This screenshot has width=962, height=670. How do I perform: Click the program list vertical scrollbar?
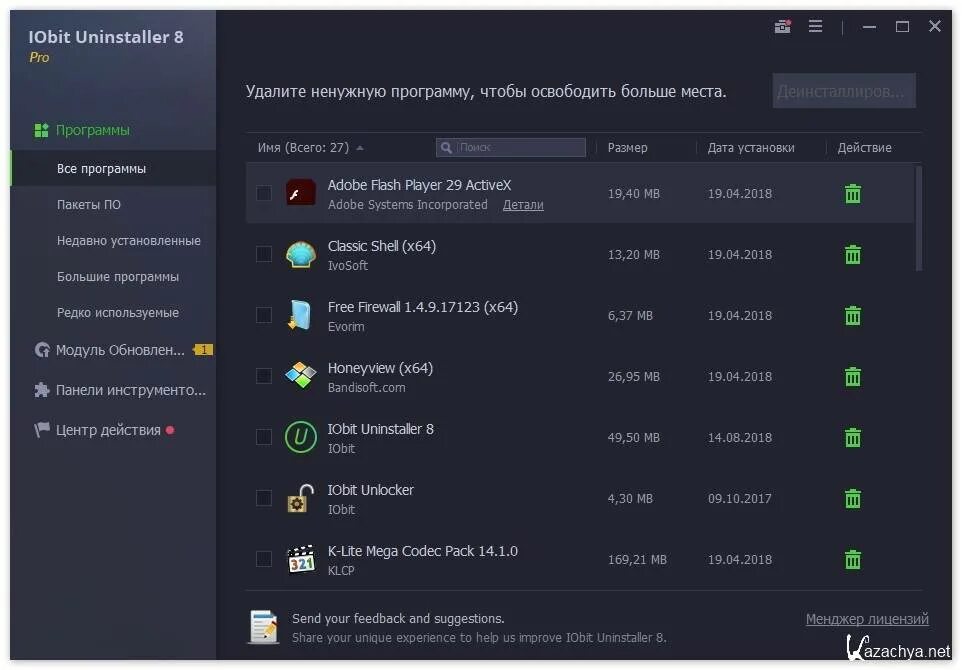point(918,218)
